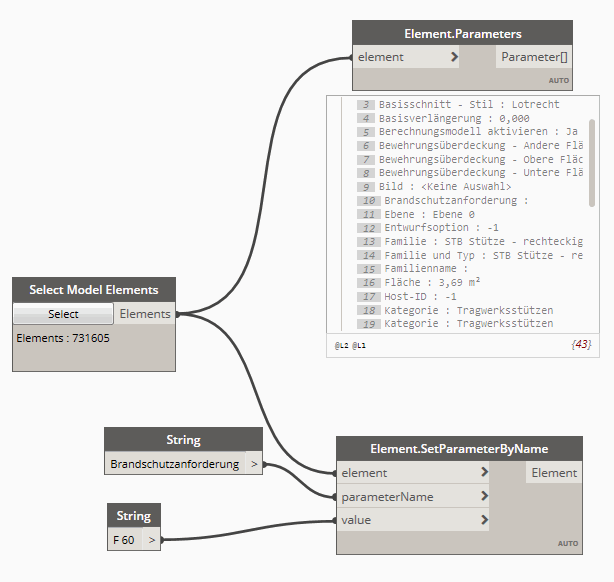Click the Elements output port

pyautogui.click(x=145, y=314)
